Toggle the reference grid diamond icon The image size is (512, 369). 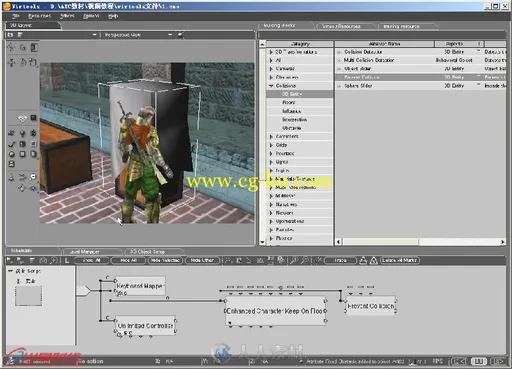point(22,118)
